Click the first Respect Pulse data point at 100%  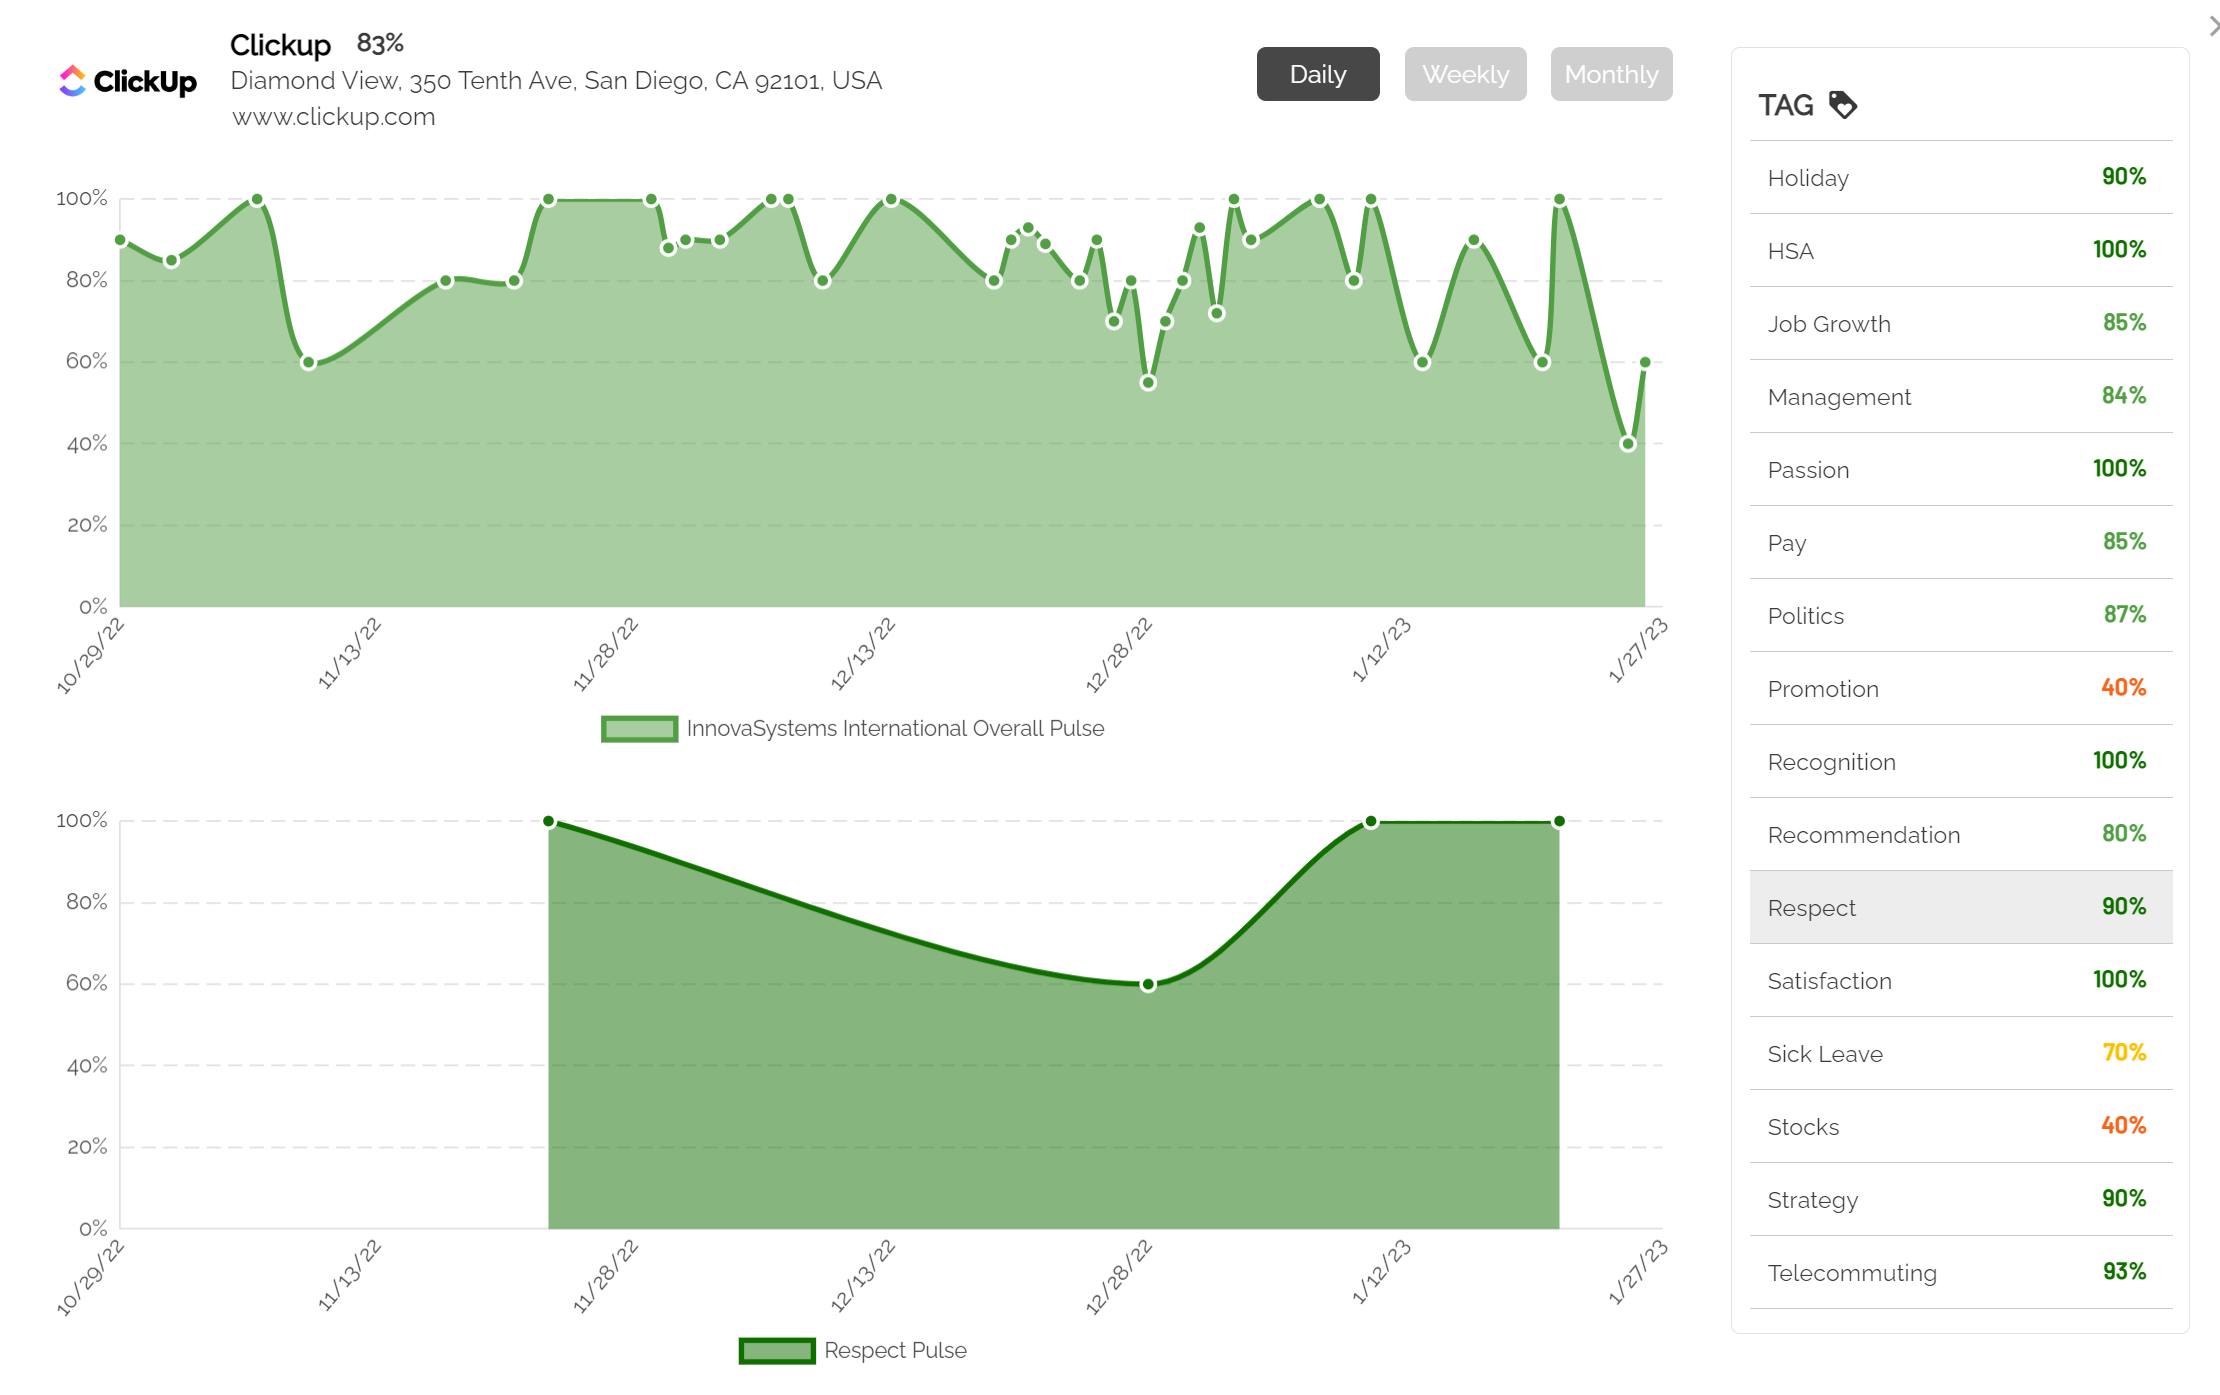click(x=548, y=822)
